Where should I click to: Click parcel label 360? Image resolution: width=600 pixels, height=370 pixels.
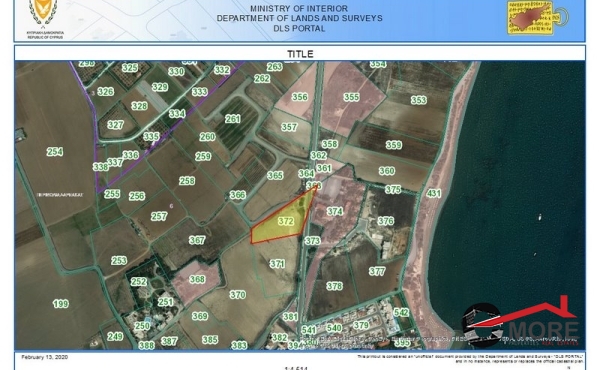coord(387,171)
